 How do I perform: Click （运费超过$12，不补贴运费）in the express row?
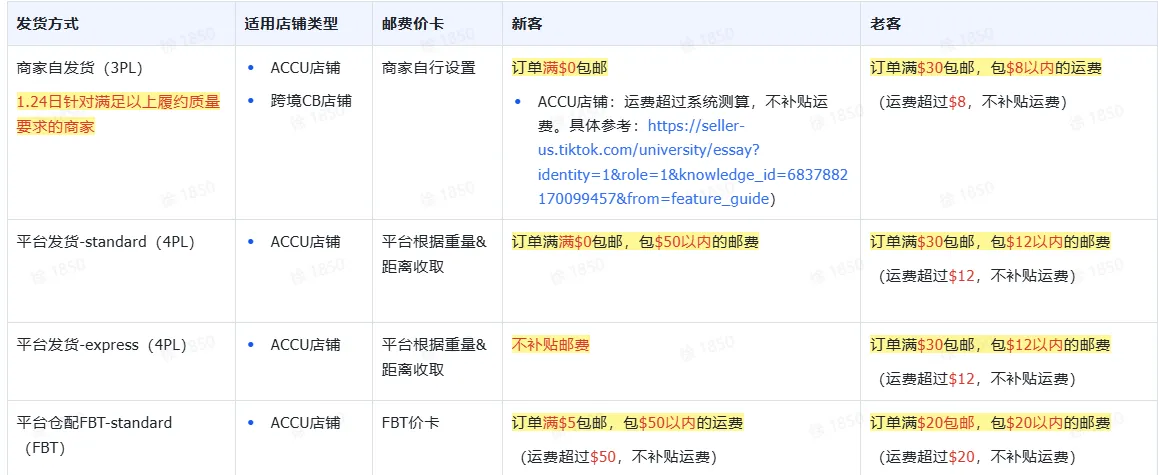pyautogui.click(x=976, y=379)
